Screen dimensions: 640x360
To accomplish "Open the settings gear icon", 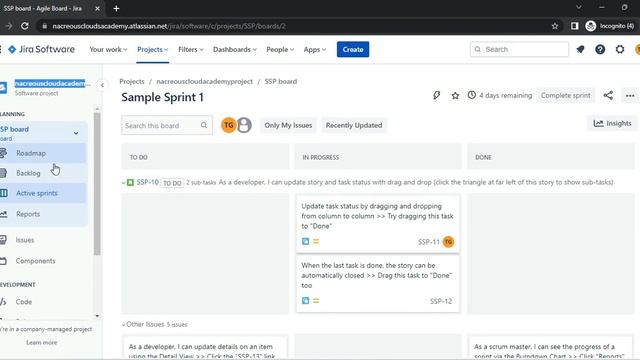I will (620, 49).
